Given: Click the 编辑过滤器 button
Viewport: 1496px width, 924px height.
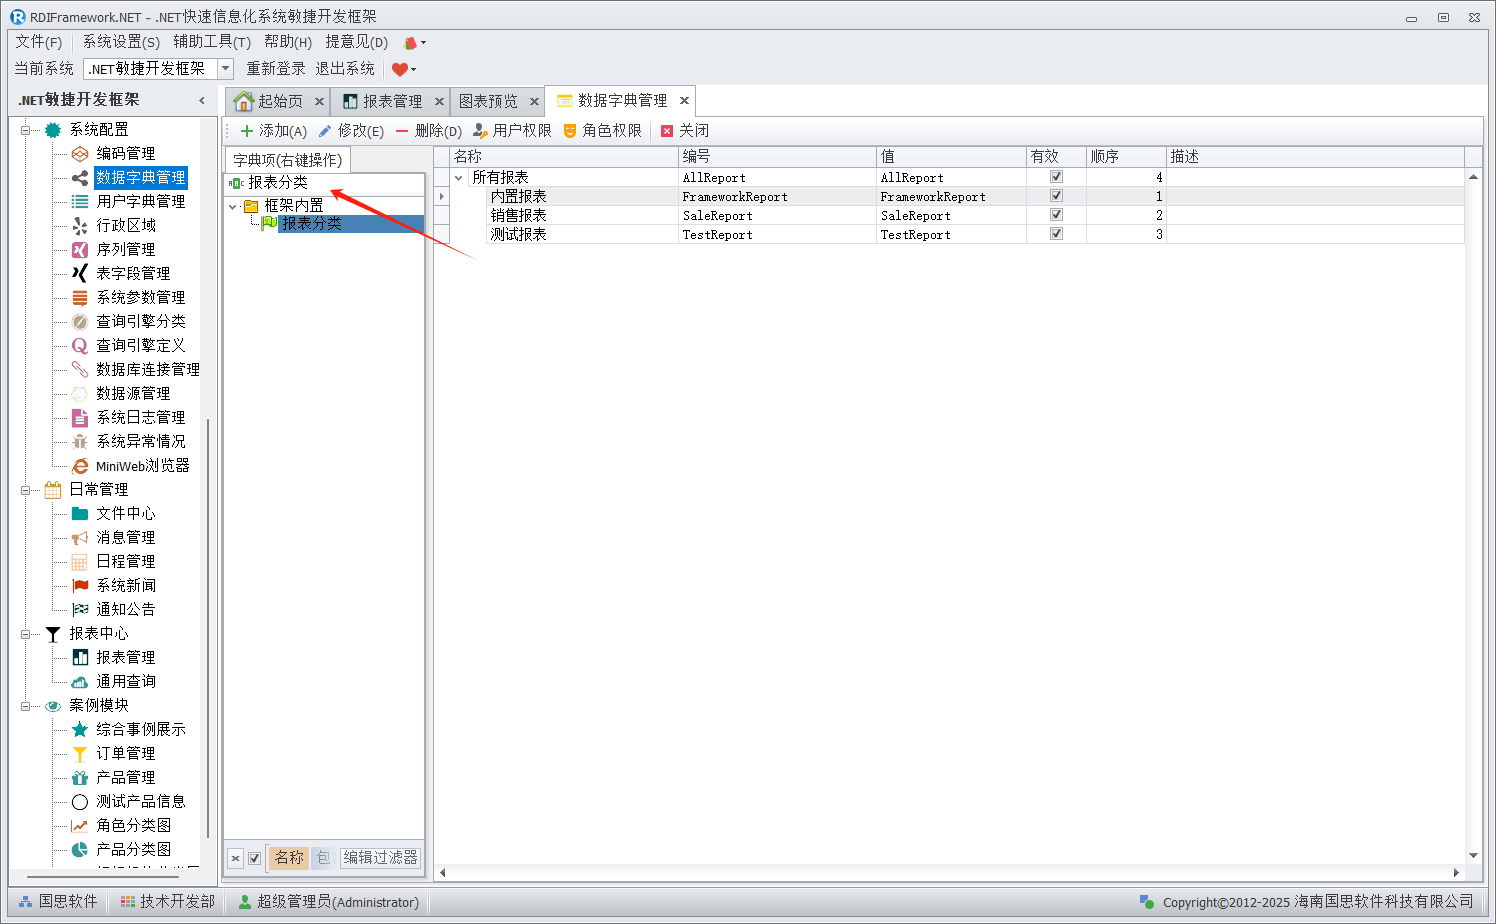Looking at the screenshot, I should click(x=380, y=858).
